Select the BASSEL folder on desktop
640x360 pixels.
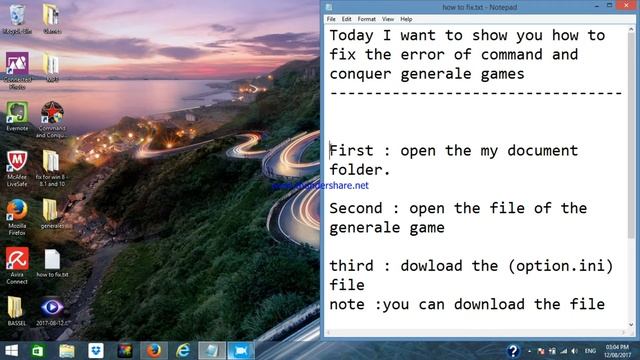click(x=16, y=311)
